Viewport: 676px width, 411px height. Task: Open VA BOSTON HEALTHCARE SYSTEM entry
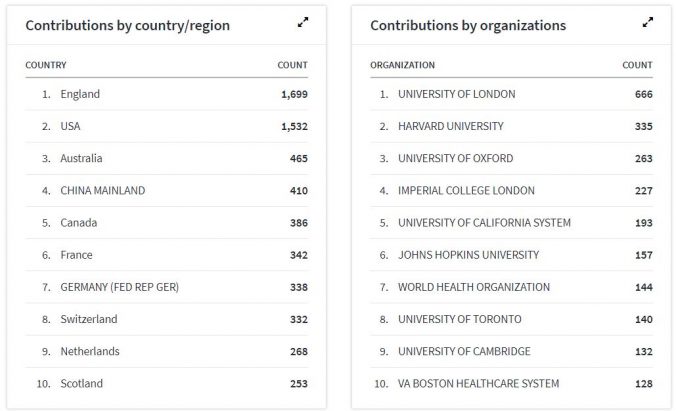478,383
